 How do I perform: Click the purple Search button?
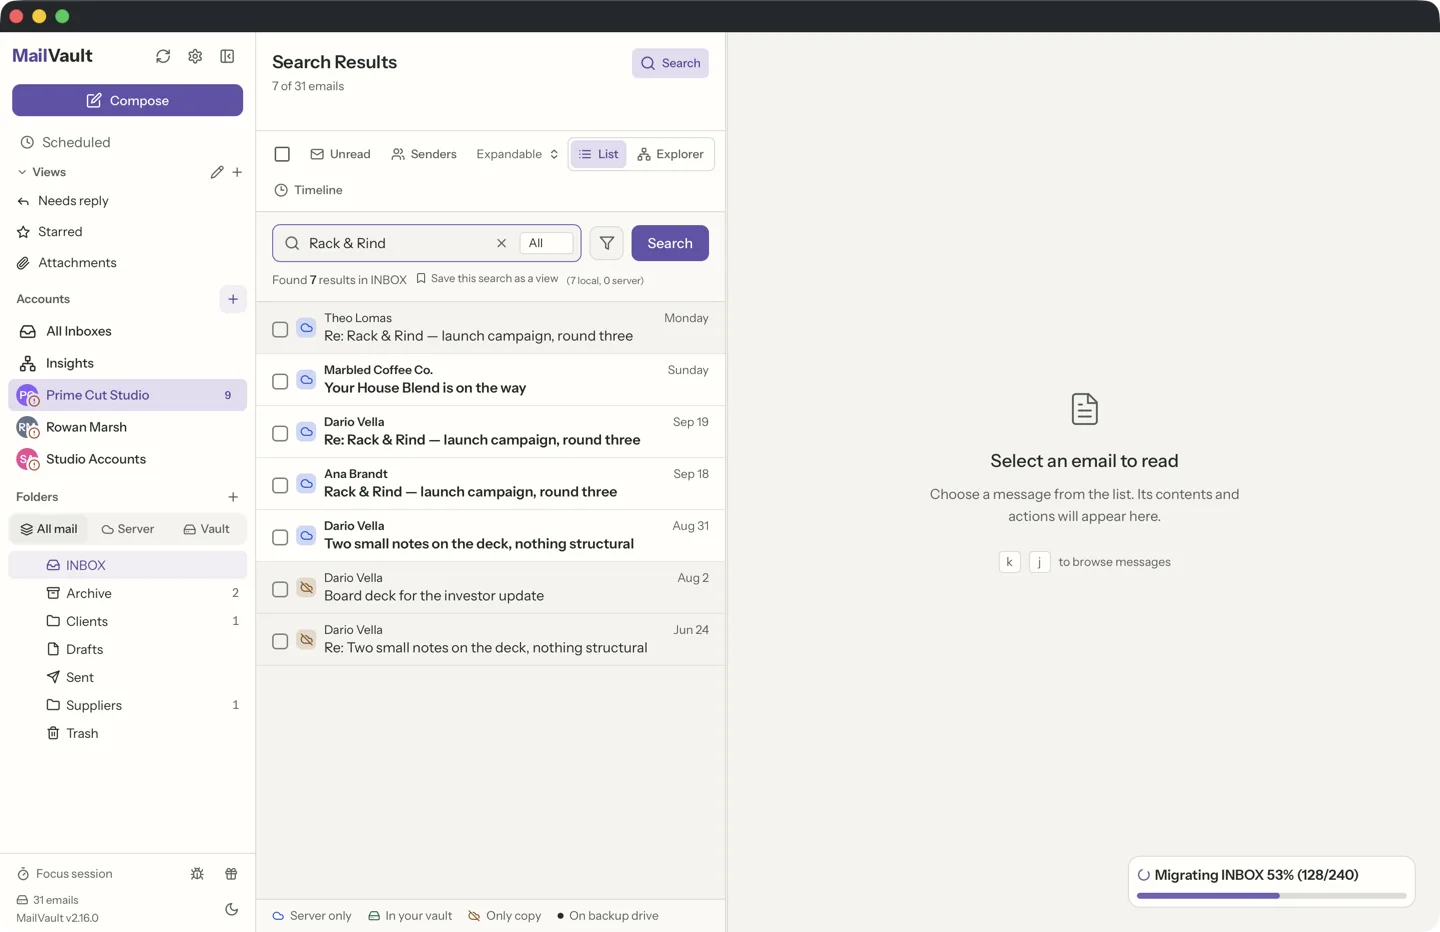(x=670, y=243)
